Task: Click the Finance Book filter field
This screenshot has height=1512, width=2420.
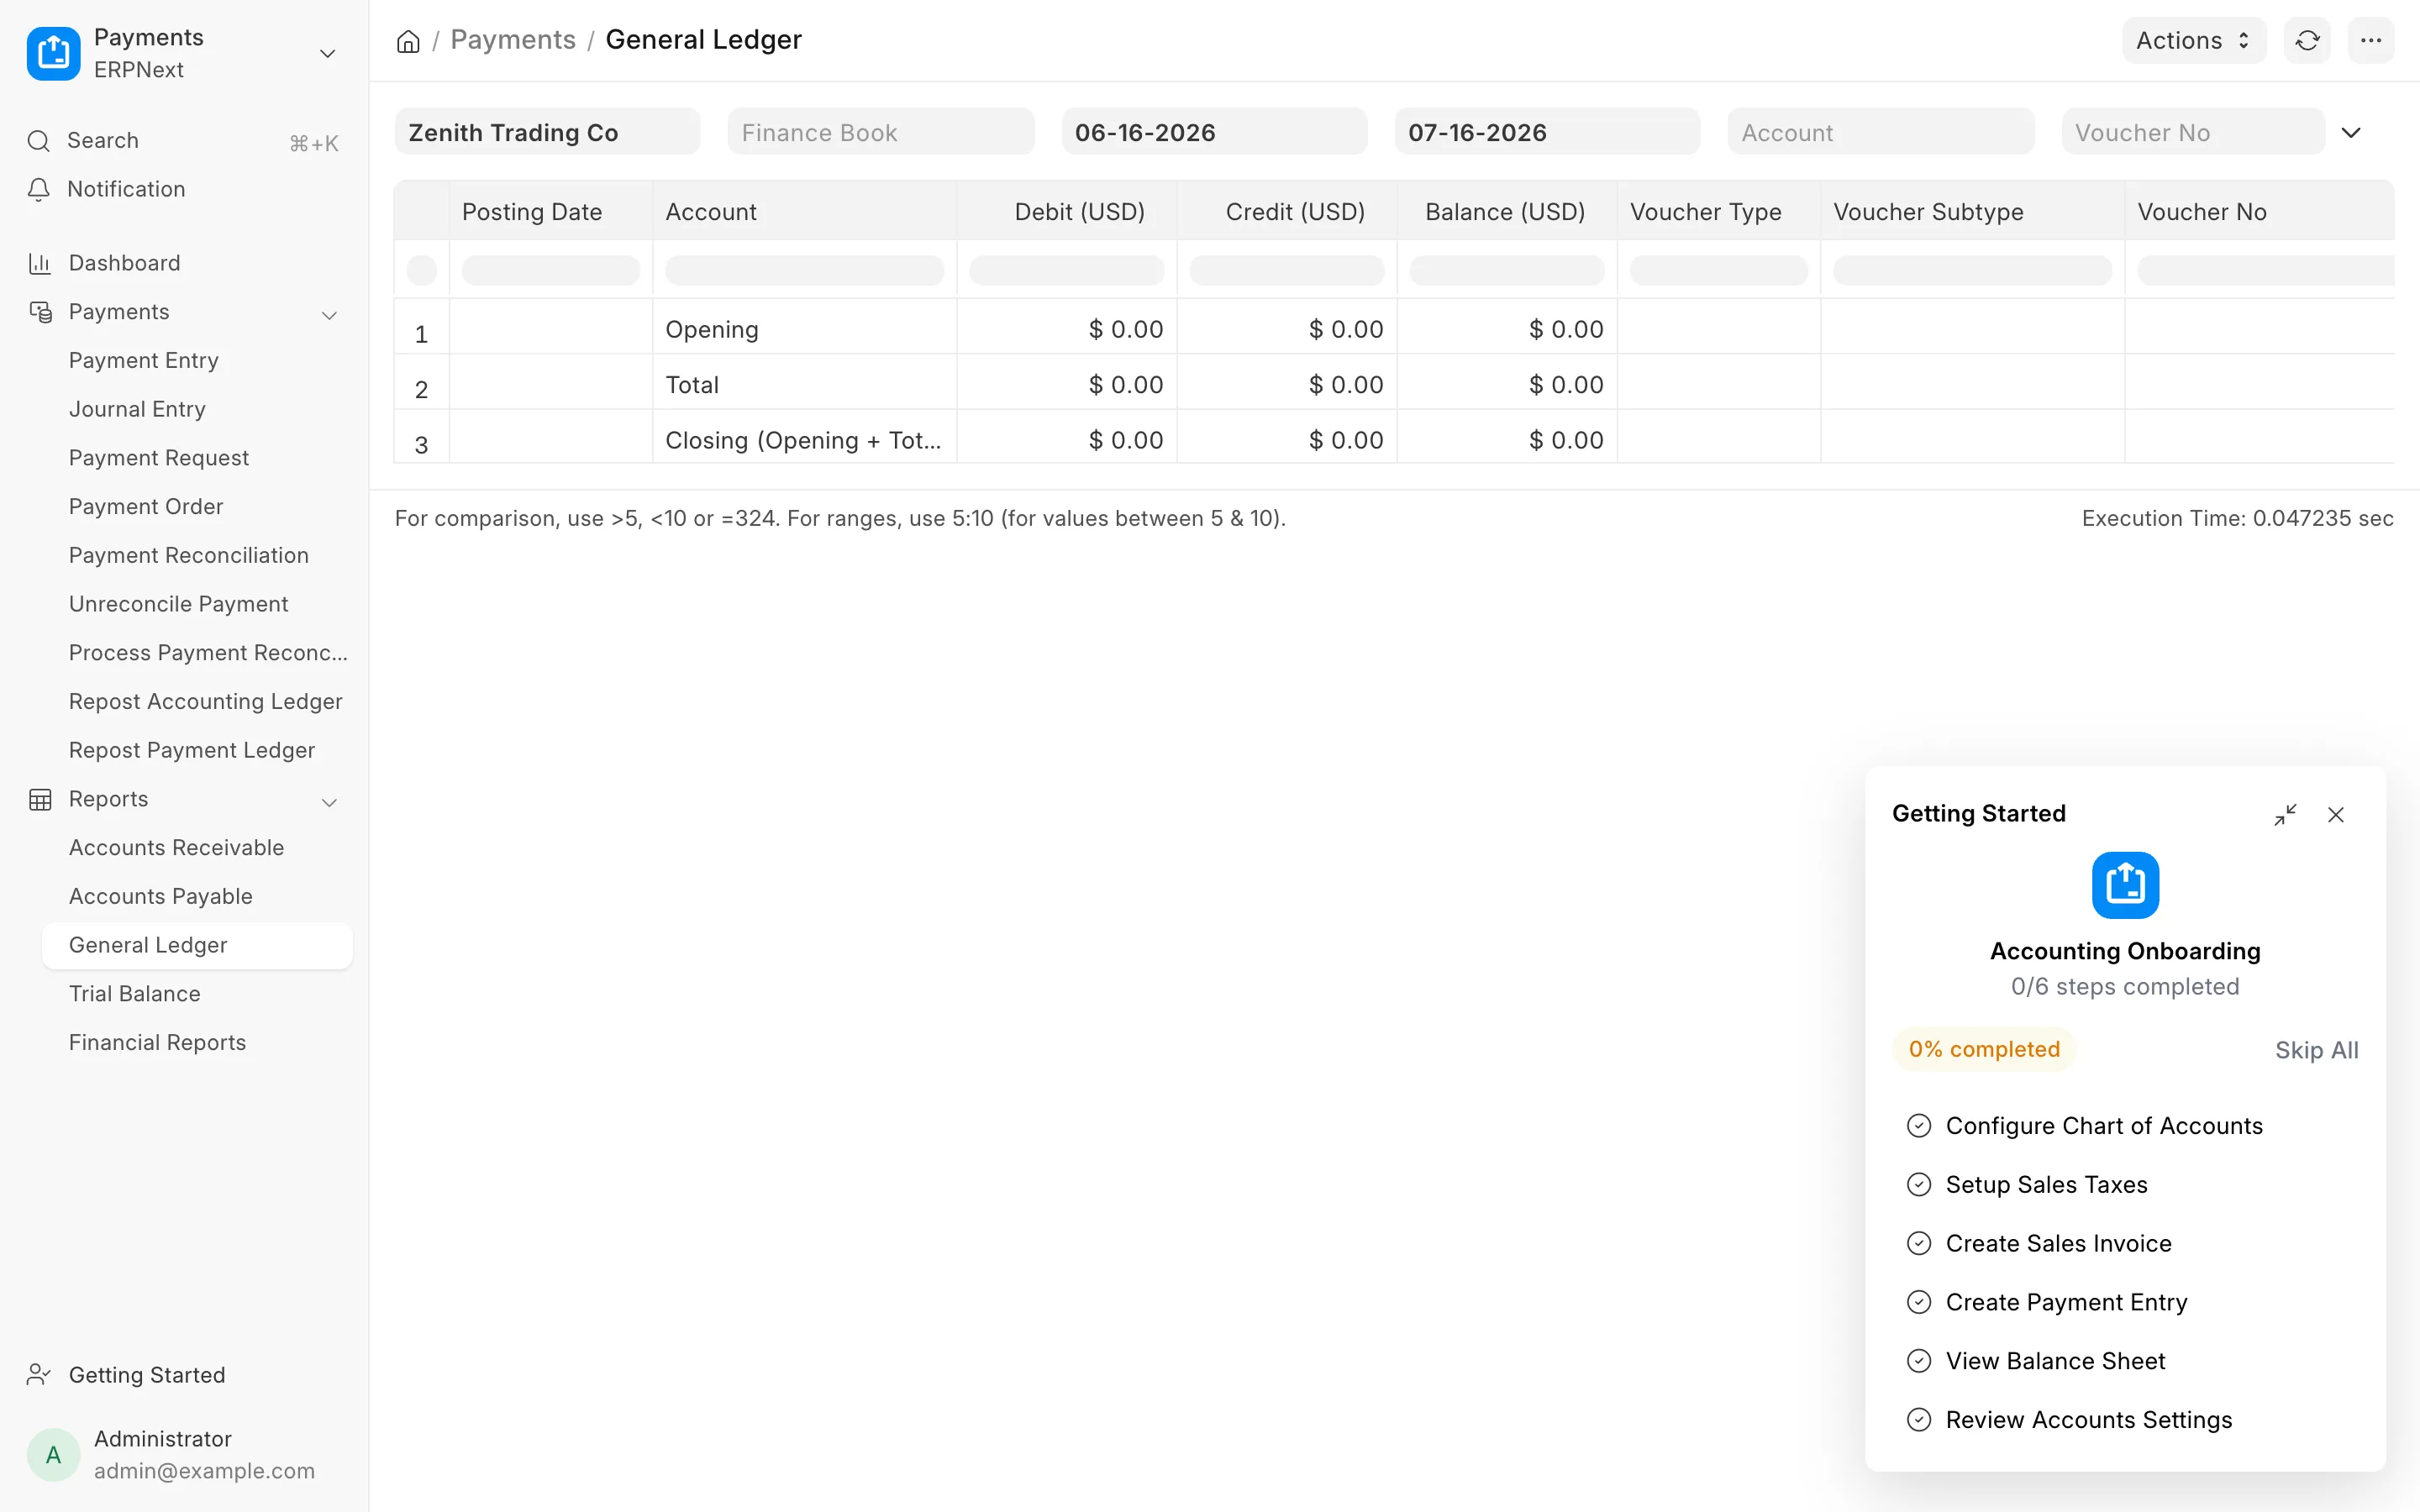Action: coord(880,132)
